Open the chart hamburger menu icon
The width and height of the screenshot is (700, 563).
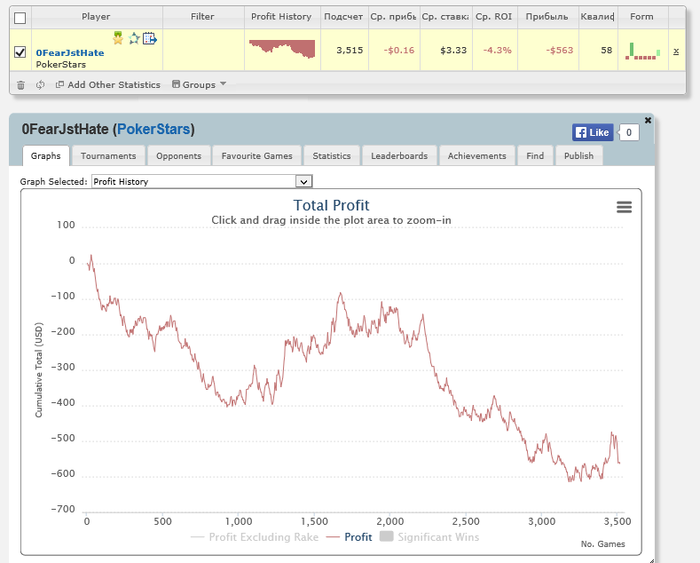point(624,207)
